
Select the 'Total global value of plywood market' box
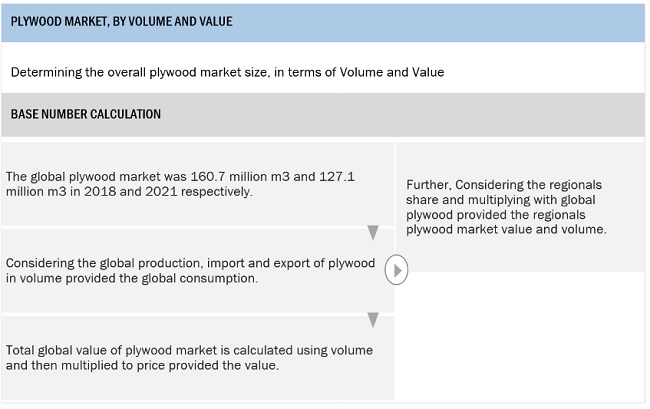pos(190,357)
